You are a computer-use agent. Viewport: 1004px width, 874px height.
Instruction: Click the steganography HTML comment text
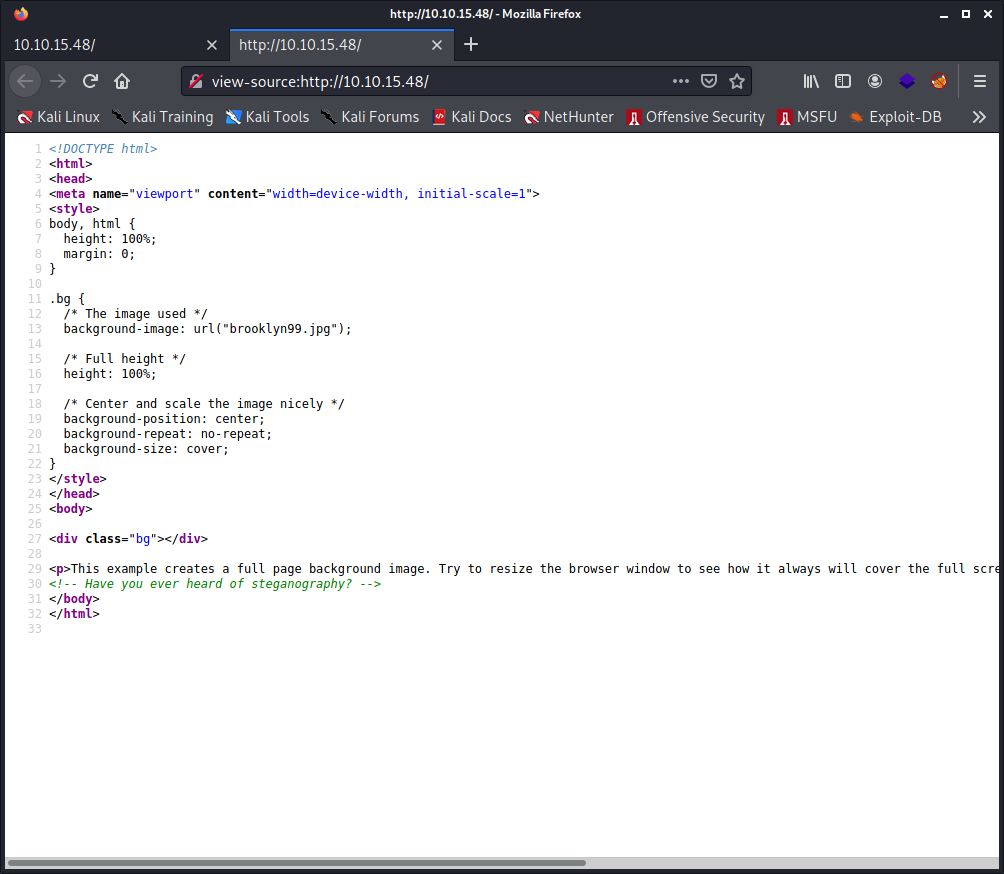pyautogui.click(x=215, y=584)
